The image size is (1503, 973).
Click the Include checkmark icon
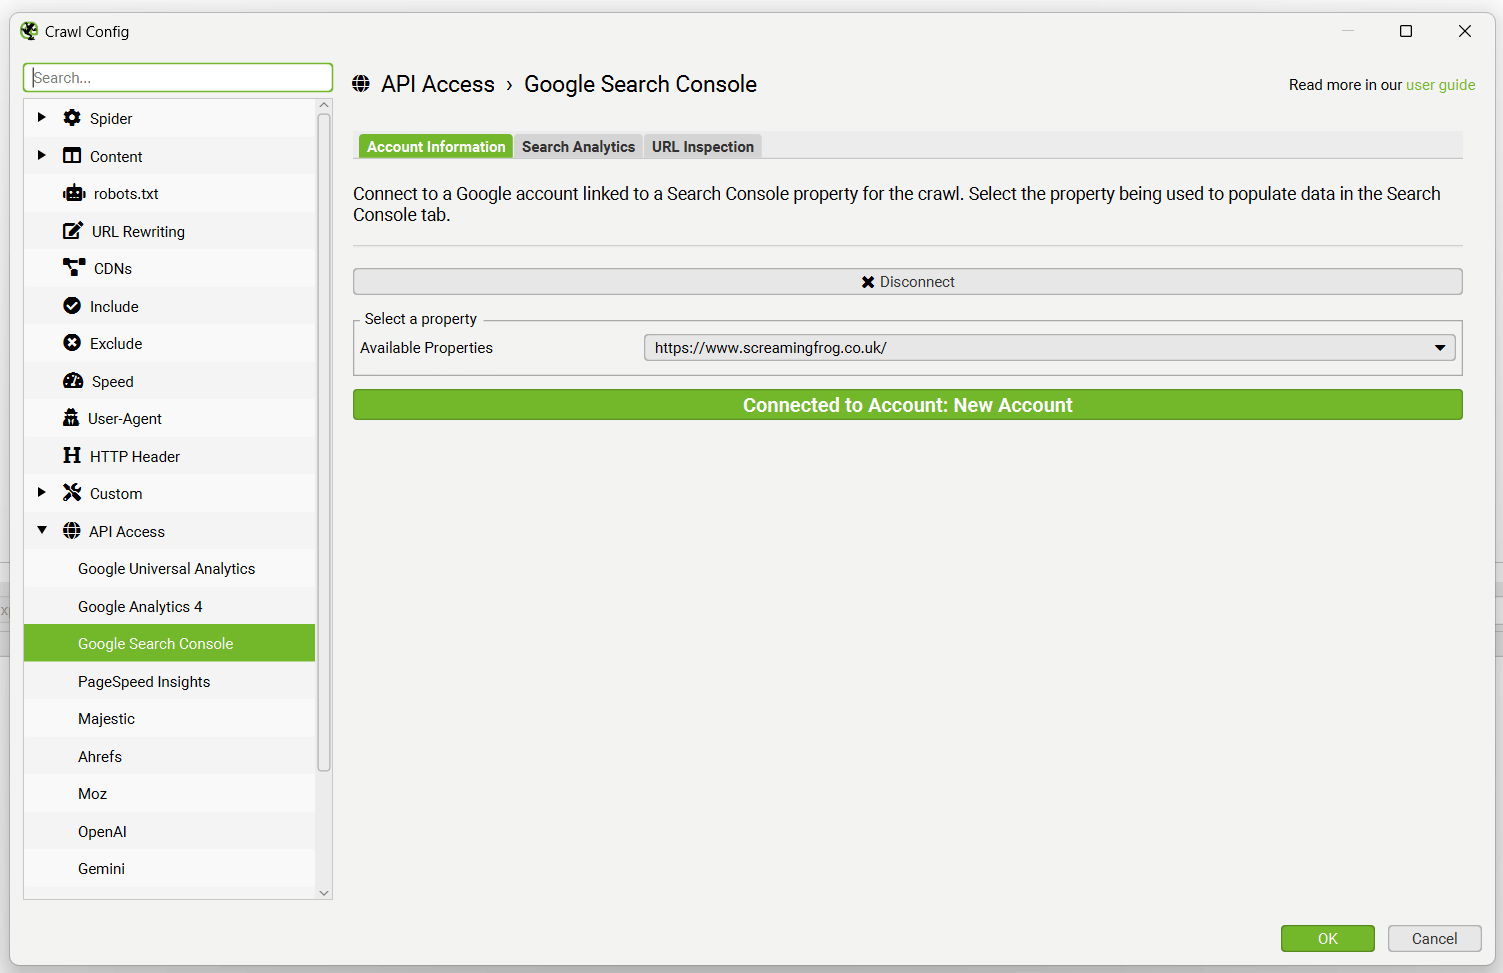tap(72, 306)
